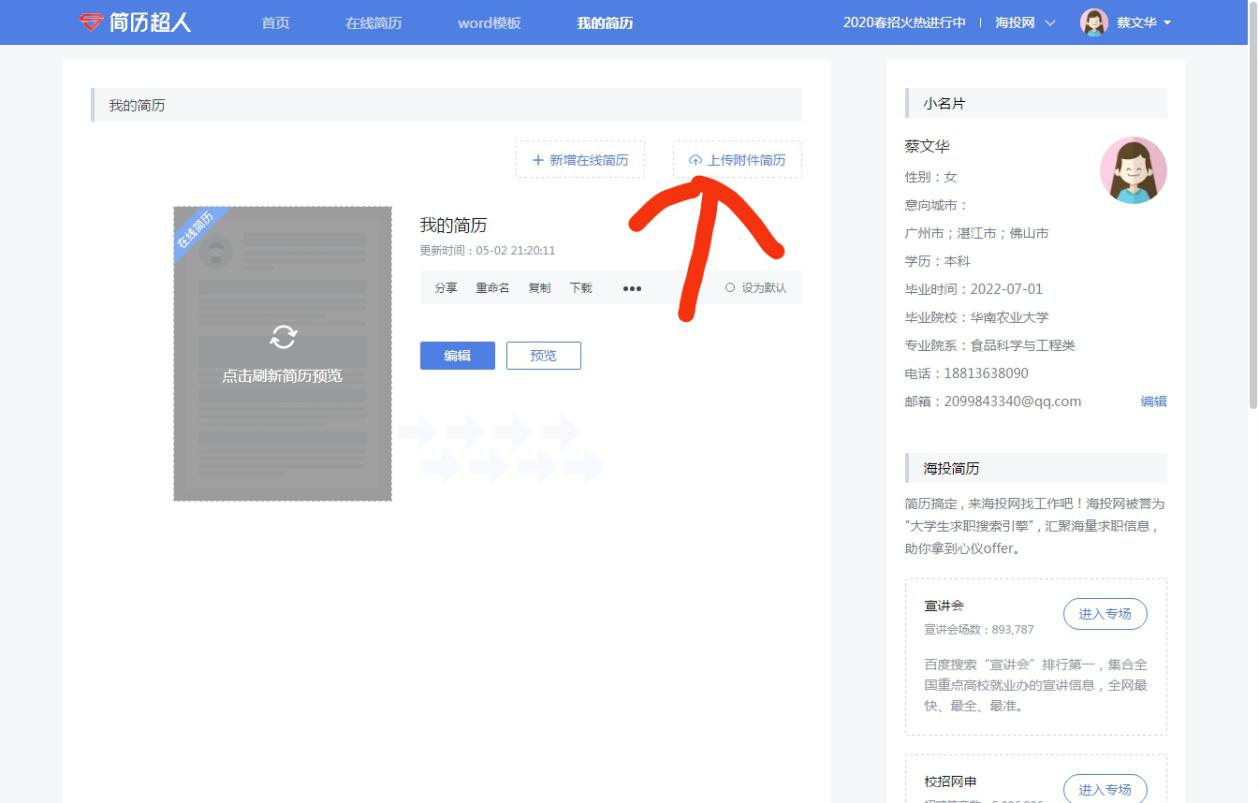Click the 分享 link under 我的简历

pos(446,288)
